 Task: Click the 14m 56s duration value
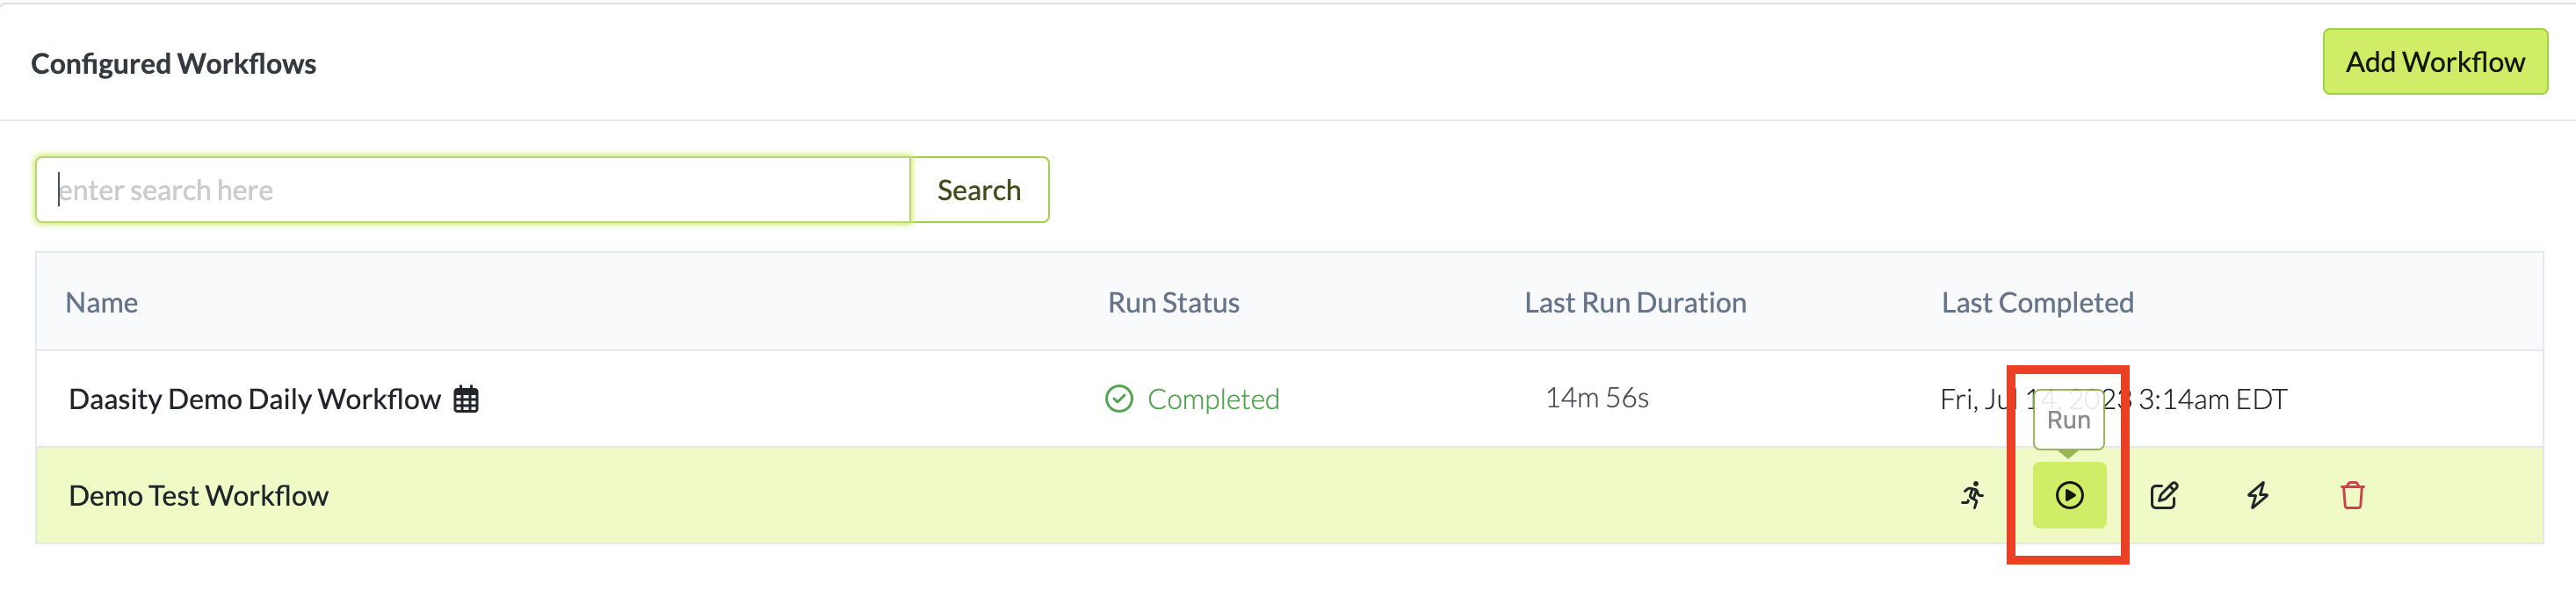point(1597,398)
